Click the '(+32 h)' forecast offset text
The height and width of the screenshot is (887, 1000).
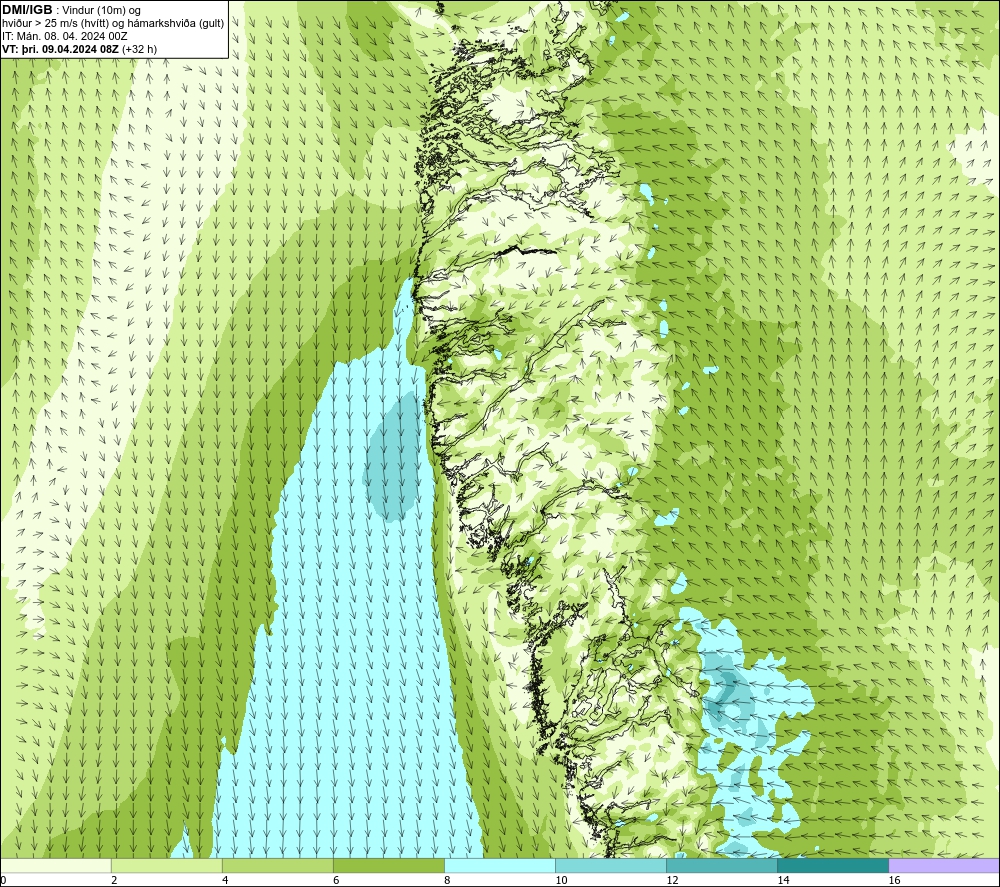point(139,48)
